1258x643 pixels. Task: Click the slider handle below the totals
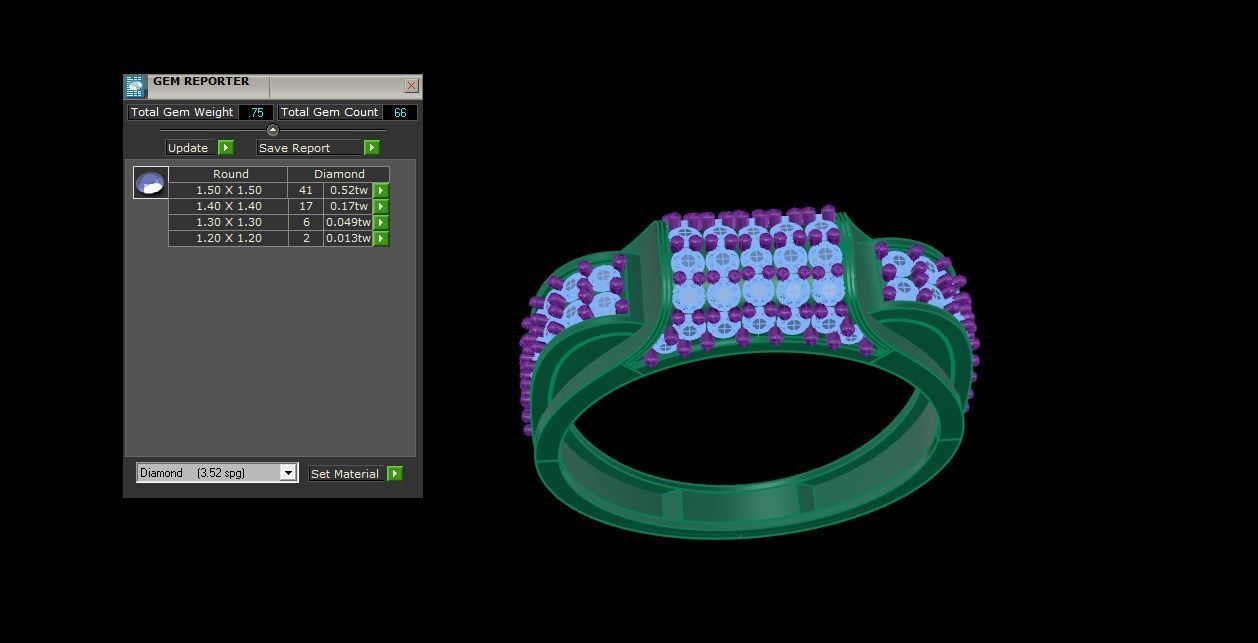point(272,130)
